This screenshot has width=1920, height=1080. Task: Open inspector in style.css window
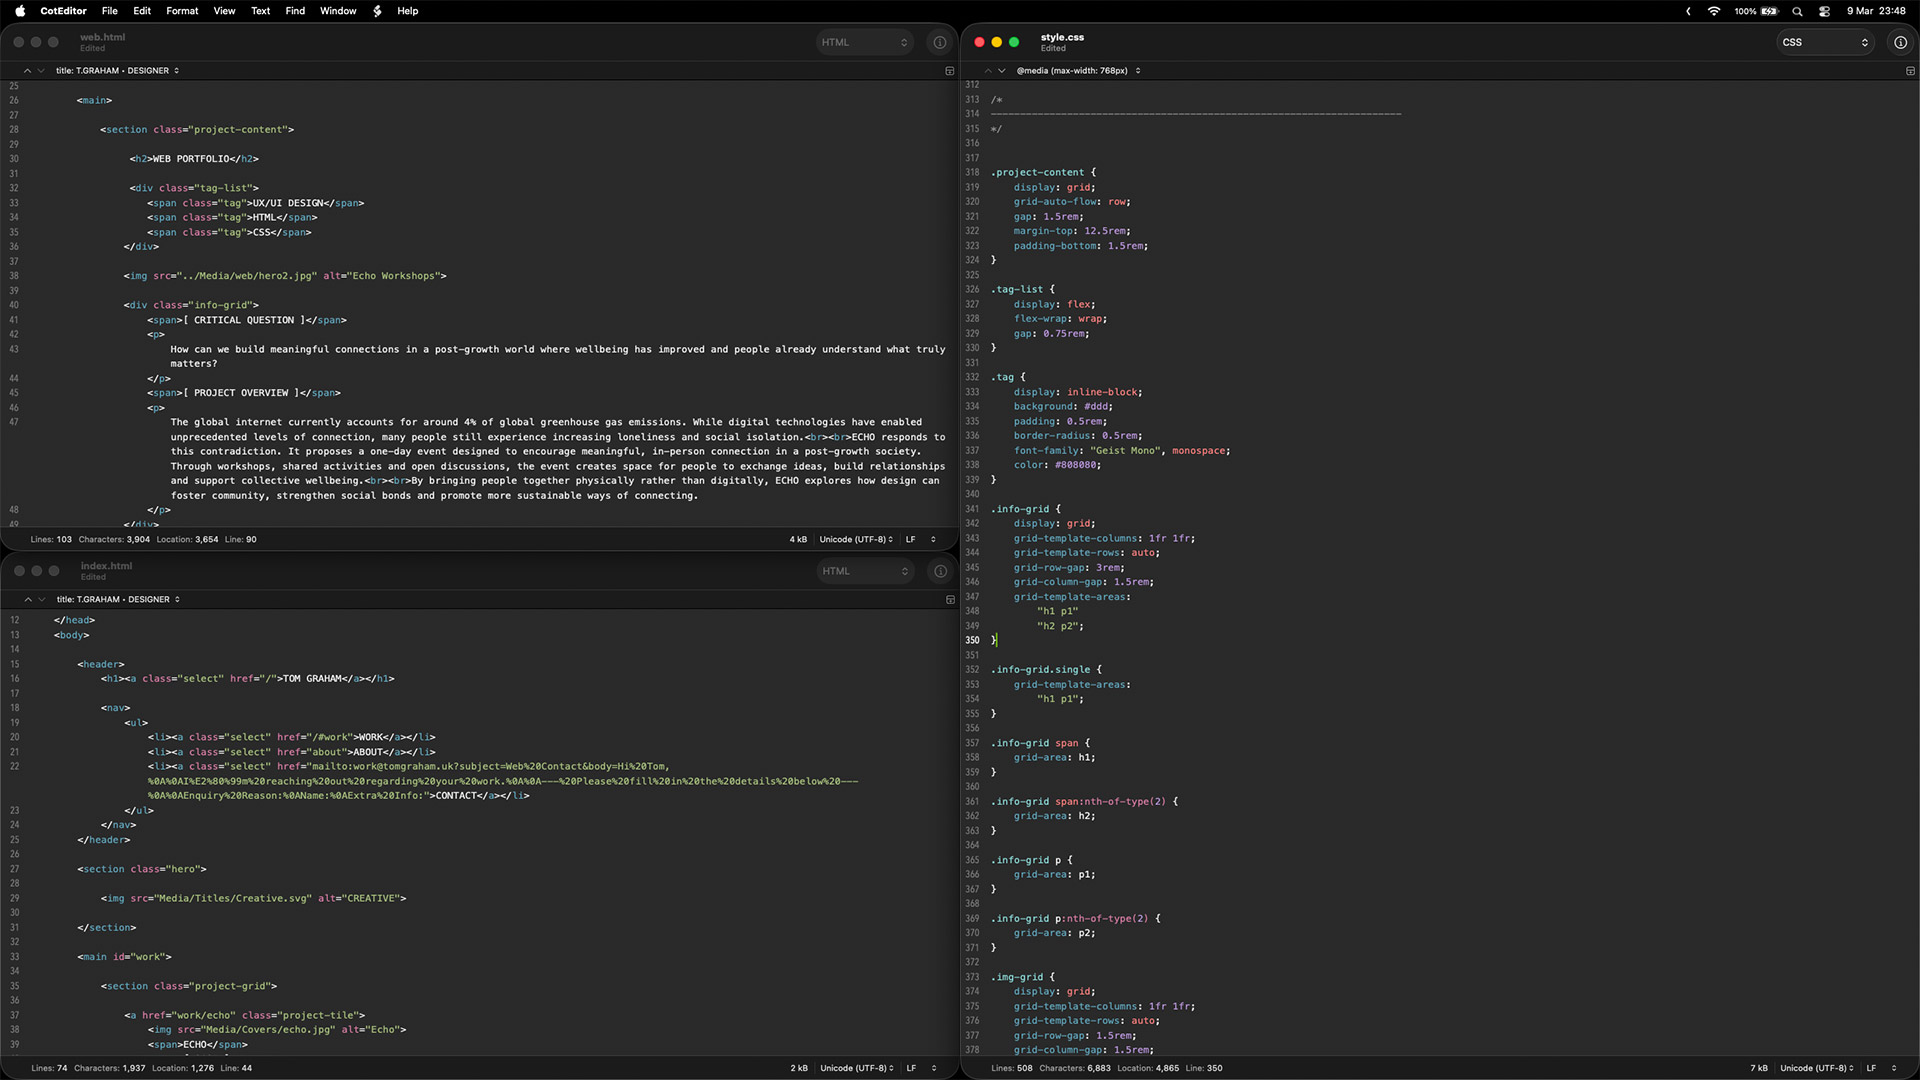tap(1900, 42)
